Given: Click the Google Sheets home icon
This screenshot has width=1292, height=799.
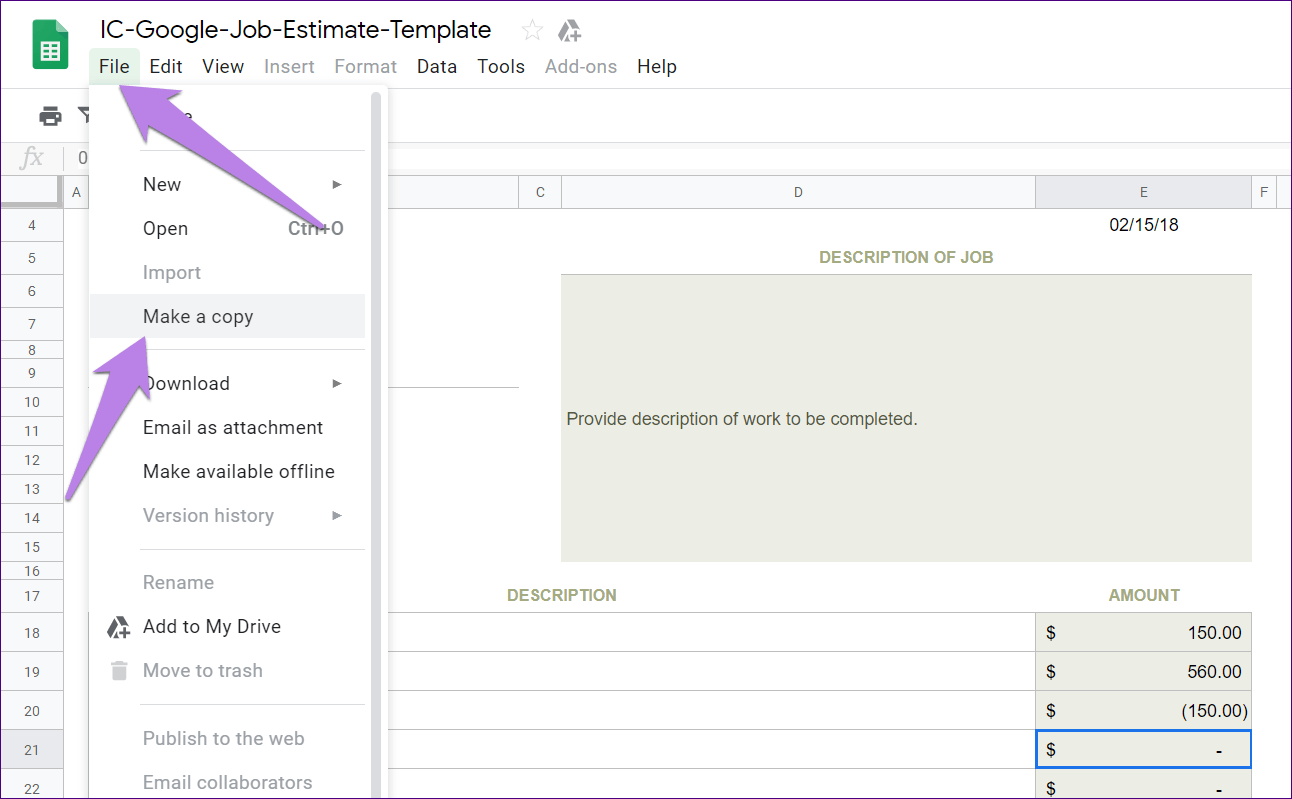Looking at the screenshot, I should [x=50, y=46].
